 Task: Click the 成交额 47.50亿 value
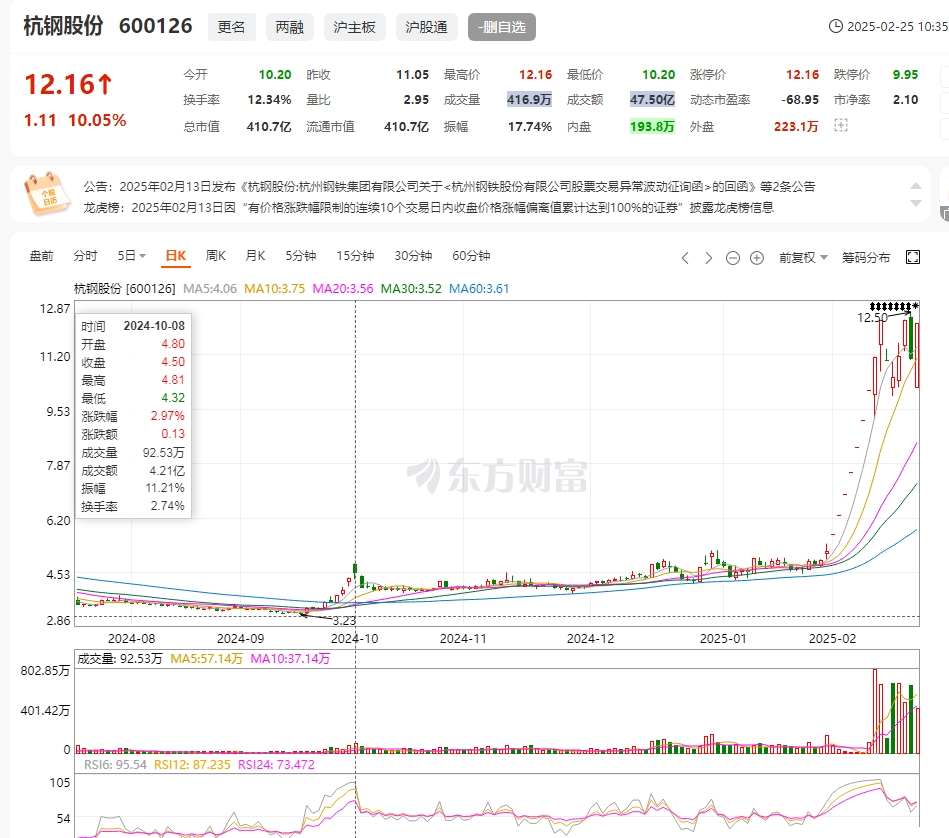click(x=652, y=99)
